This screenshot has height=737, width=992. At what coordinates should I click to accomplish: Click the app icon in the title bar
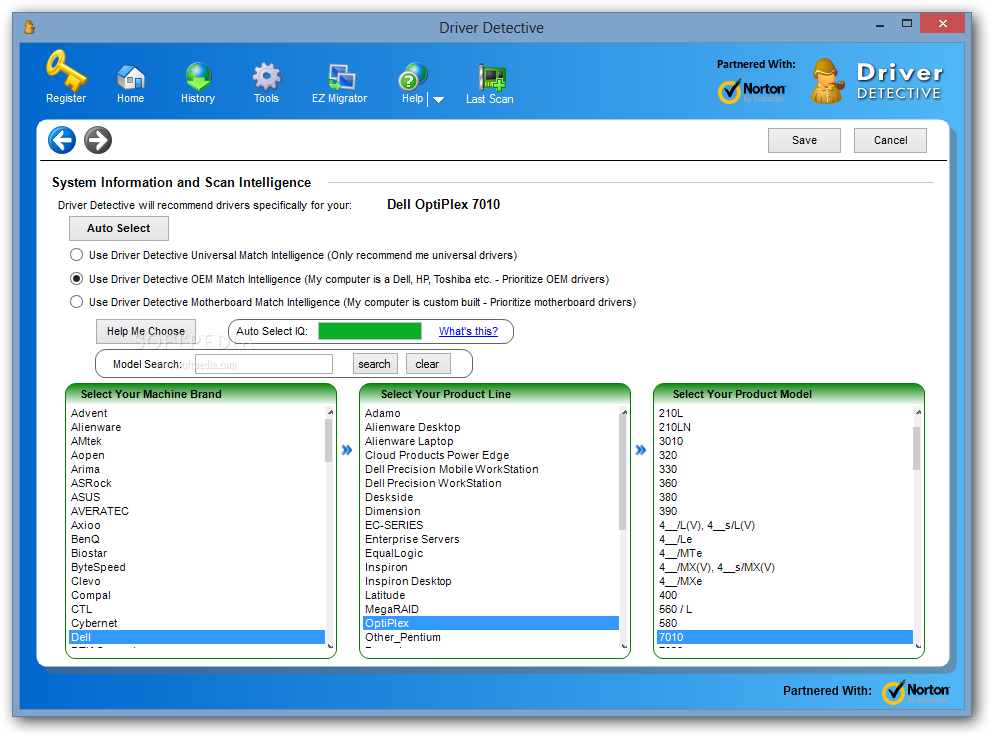[x=29, y=27]
